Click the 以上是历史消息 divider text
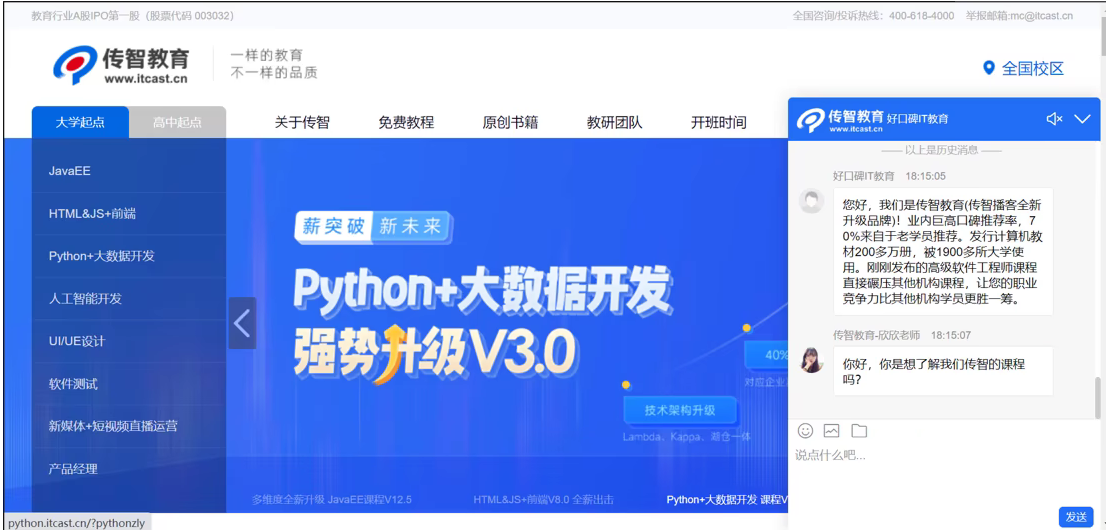 coord(942,150)
